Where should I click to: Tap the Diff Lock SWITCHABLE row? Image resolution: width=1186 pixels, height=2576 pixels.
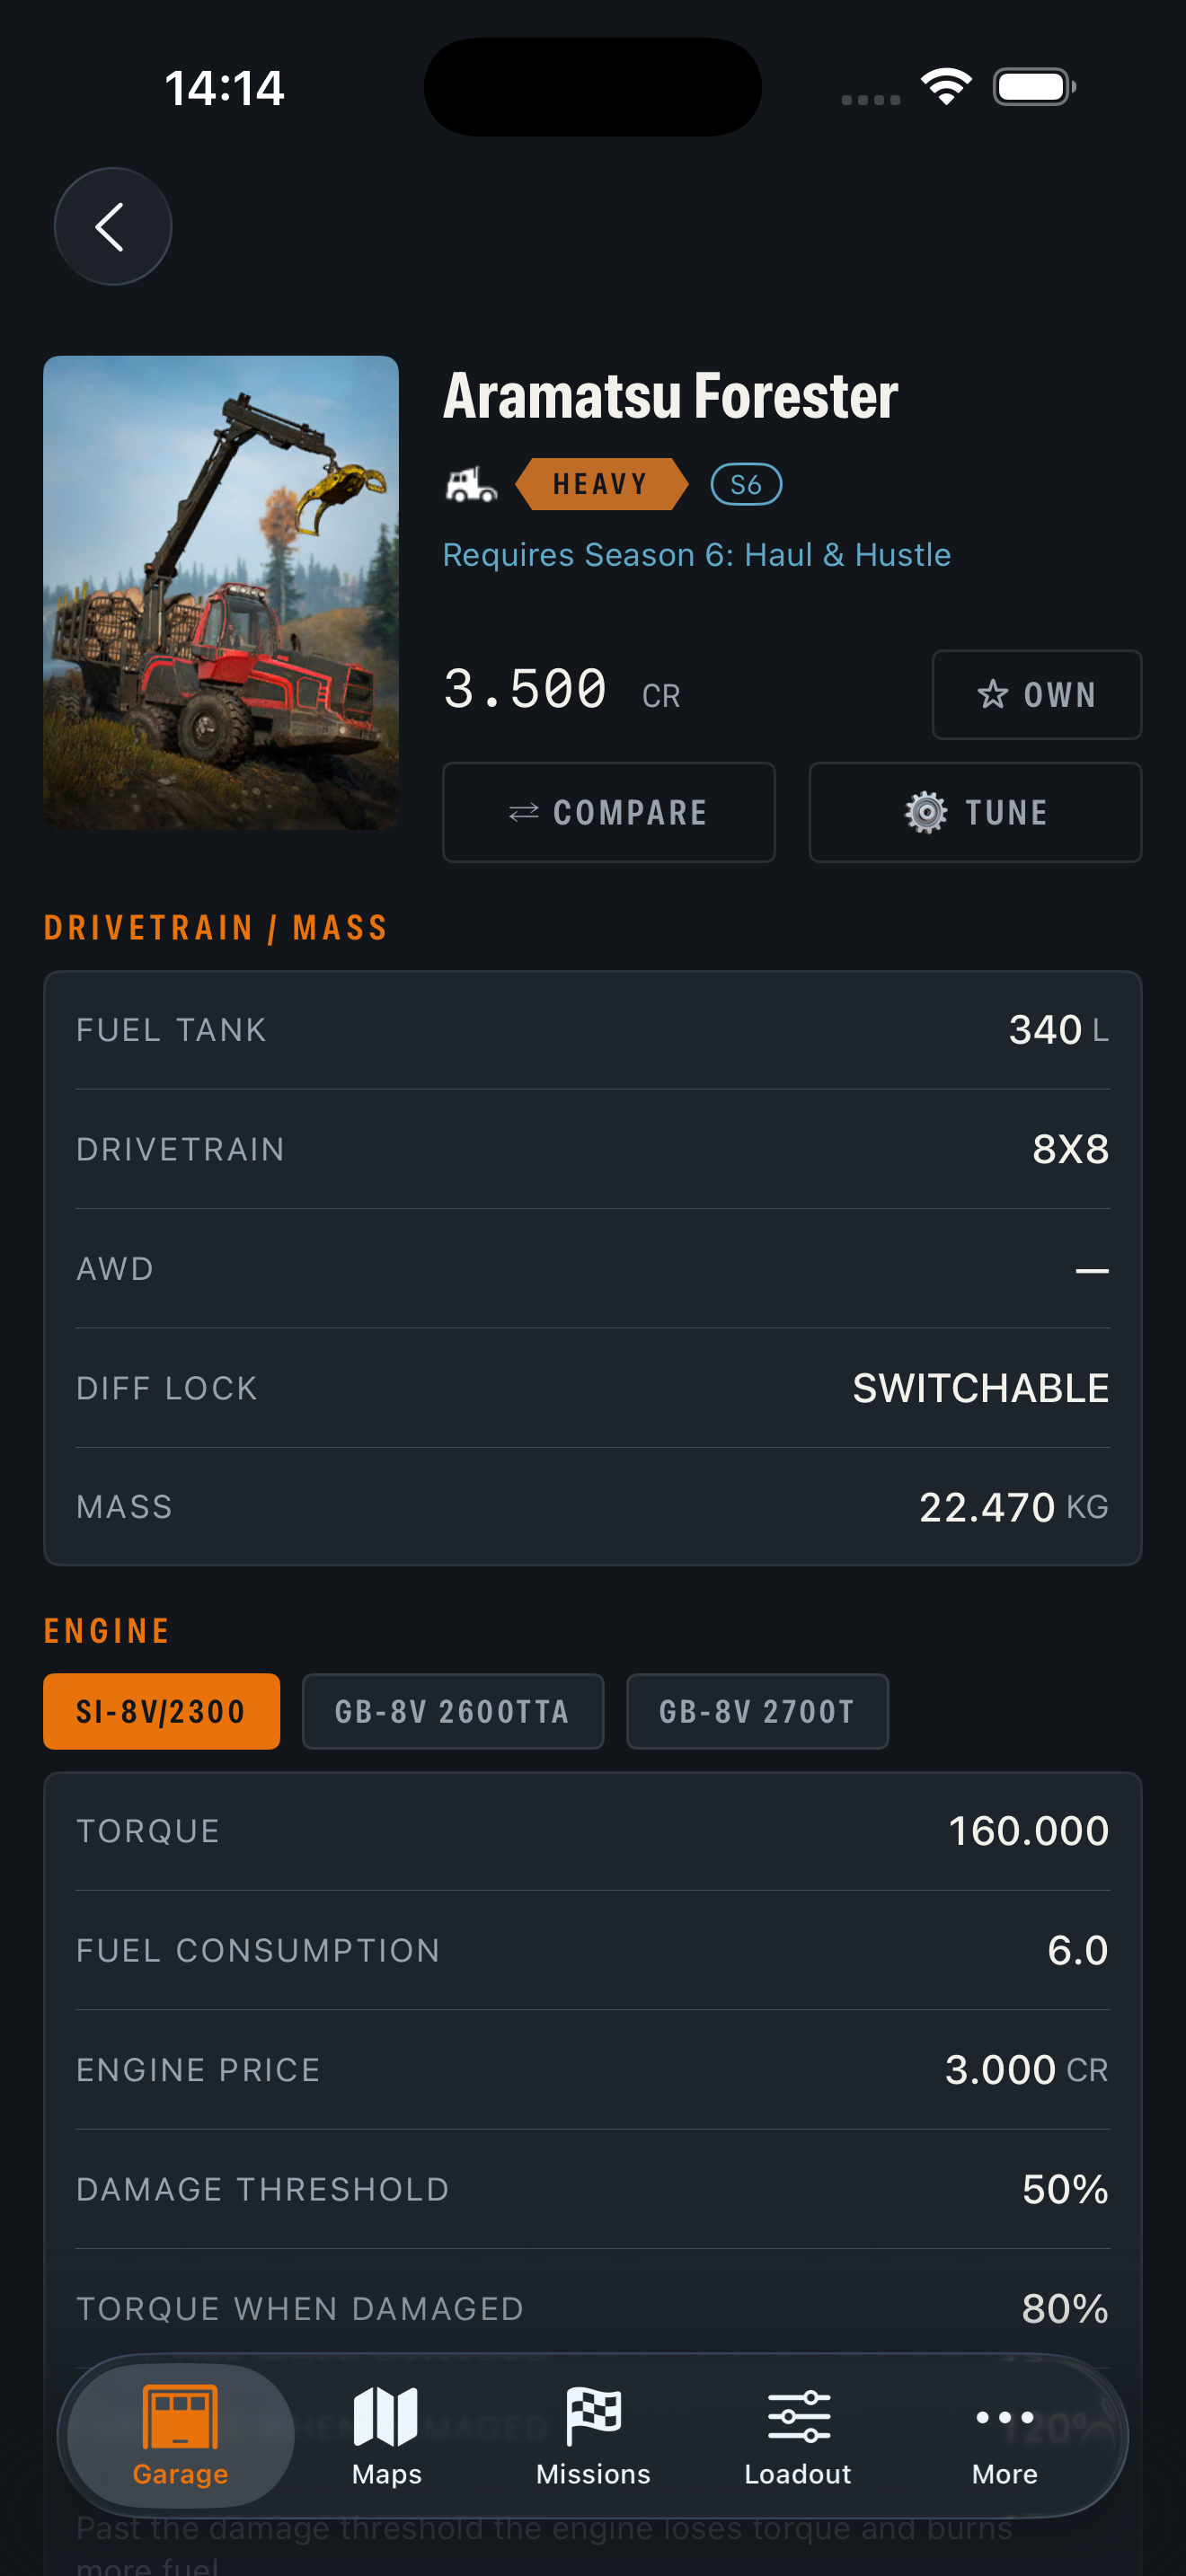[593, 1388]
